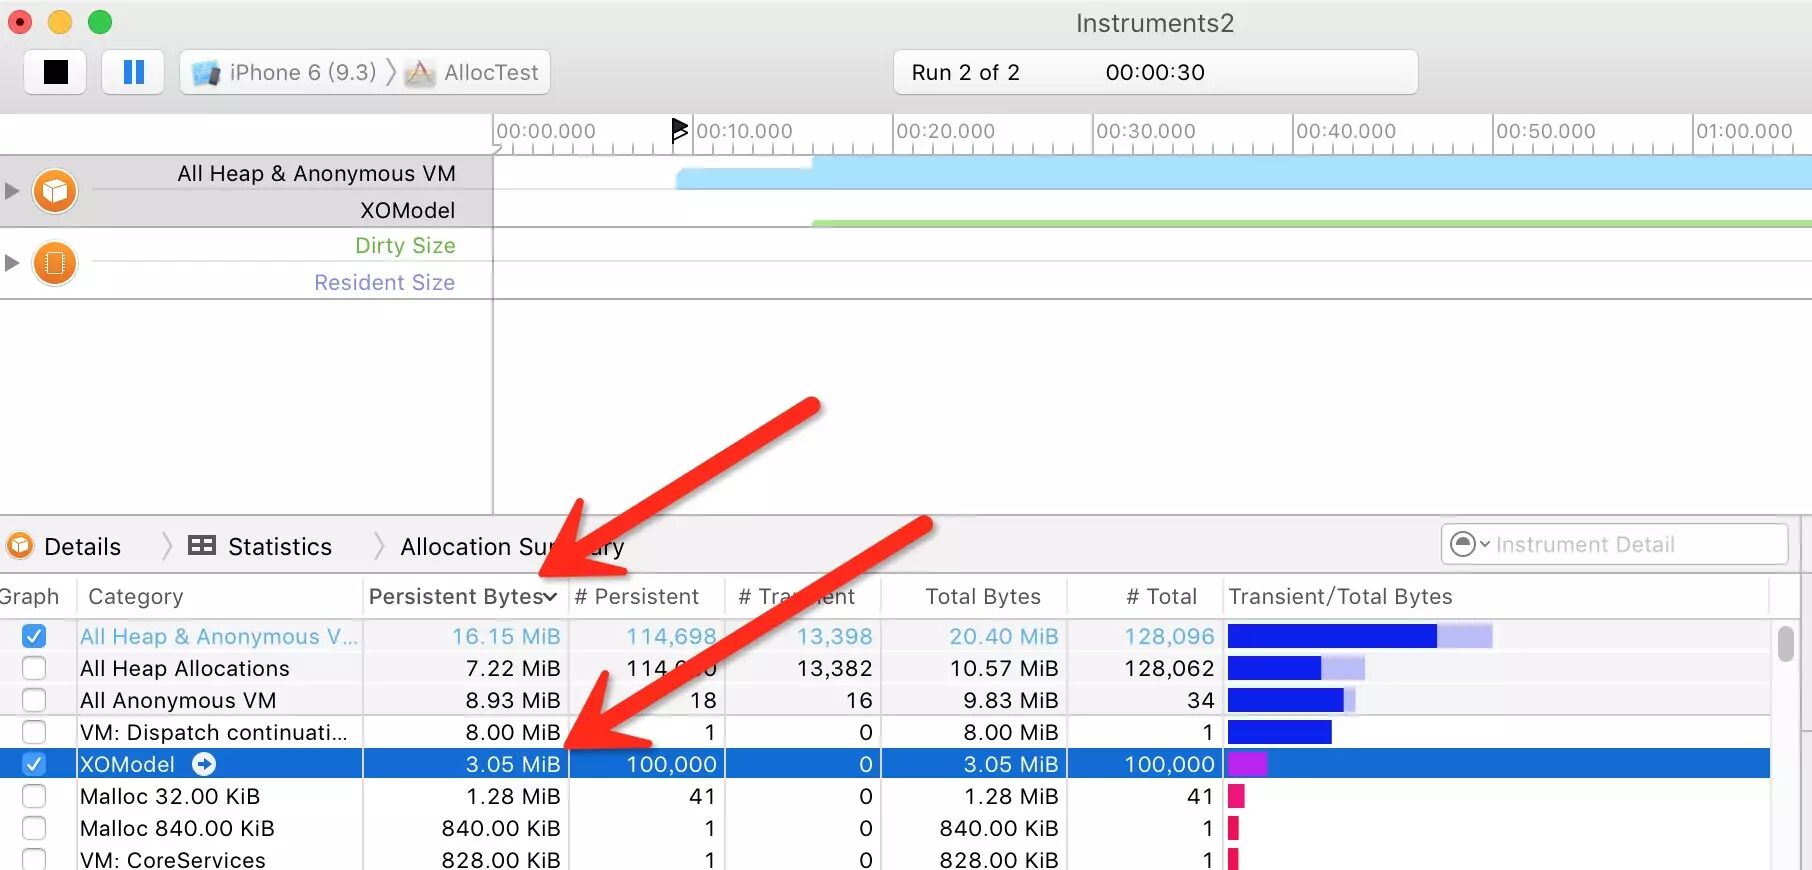1812x870 pixels.
Task: Open the Instrument Detail filter dropdown icon
Action: click(1469, 544)
